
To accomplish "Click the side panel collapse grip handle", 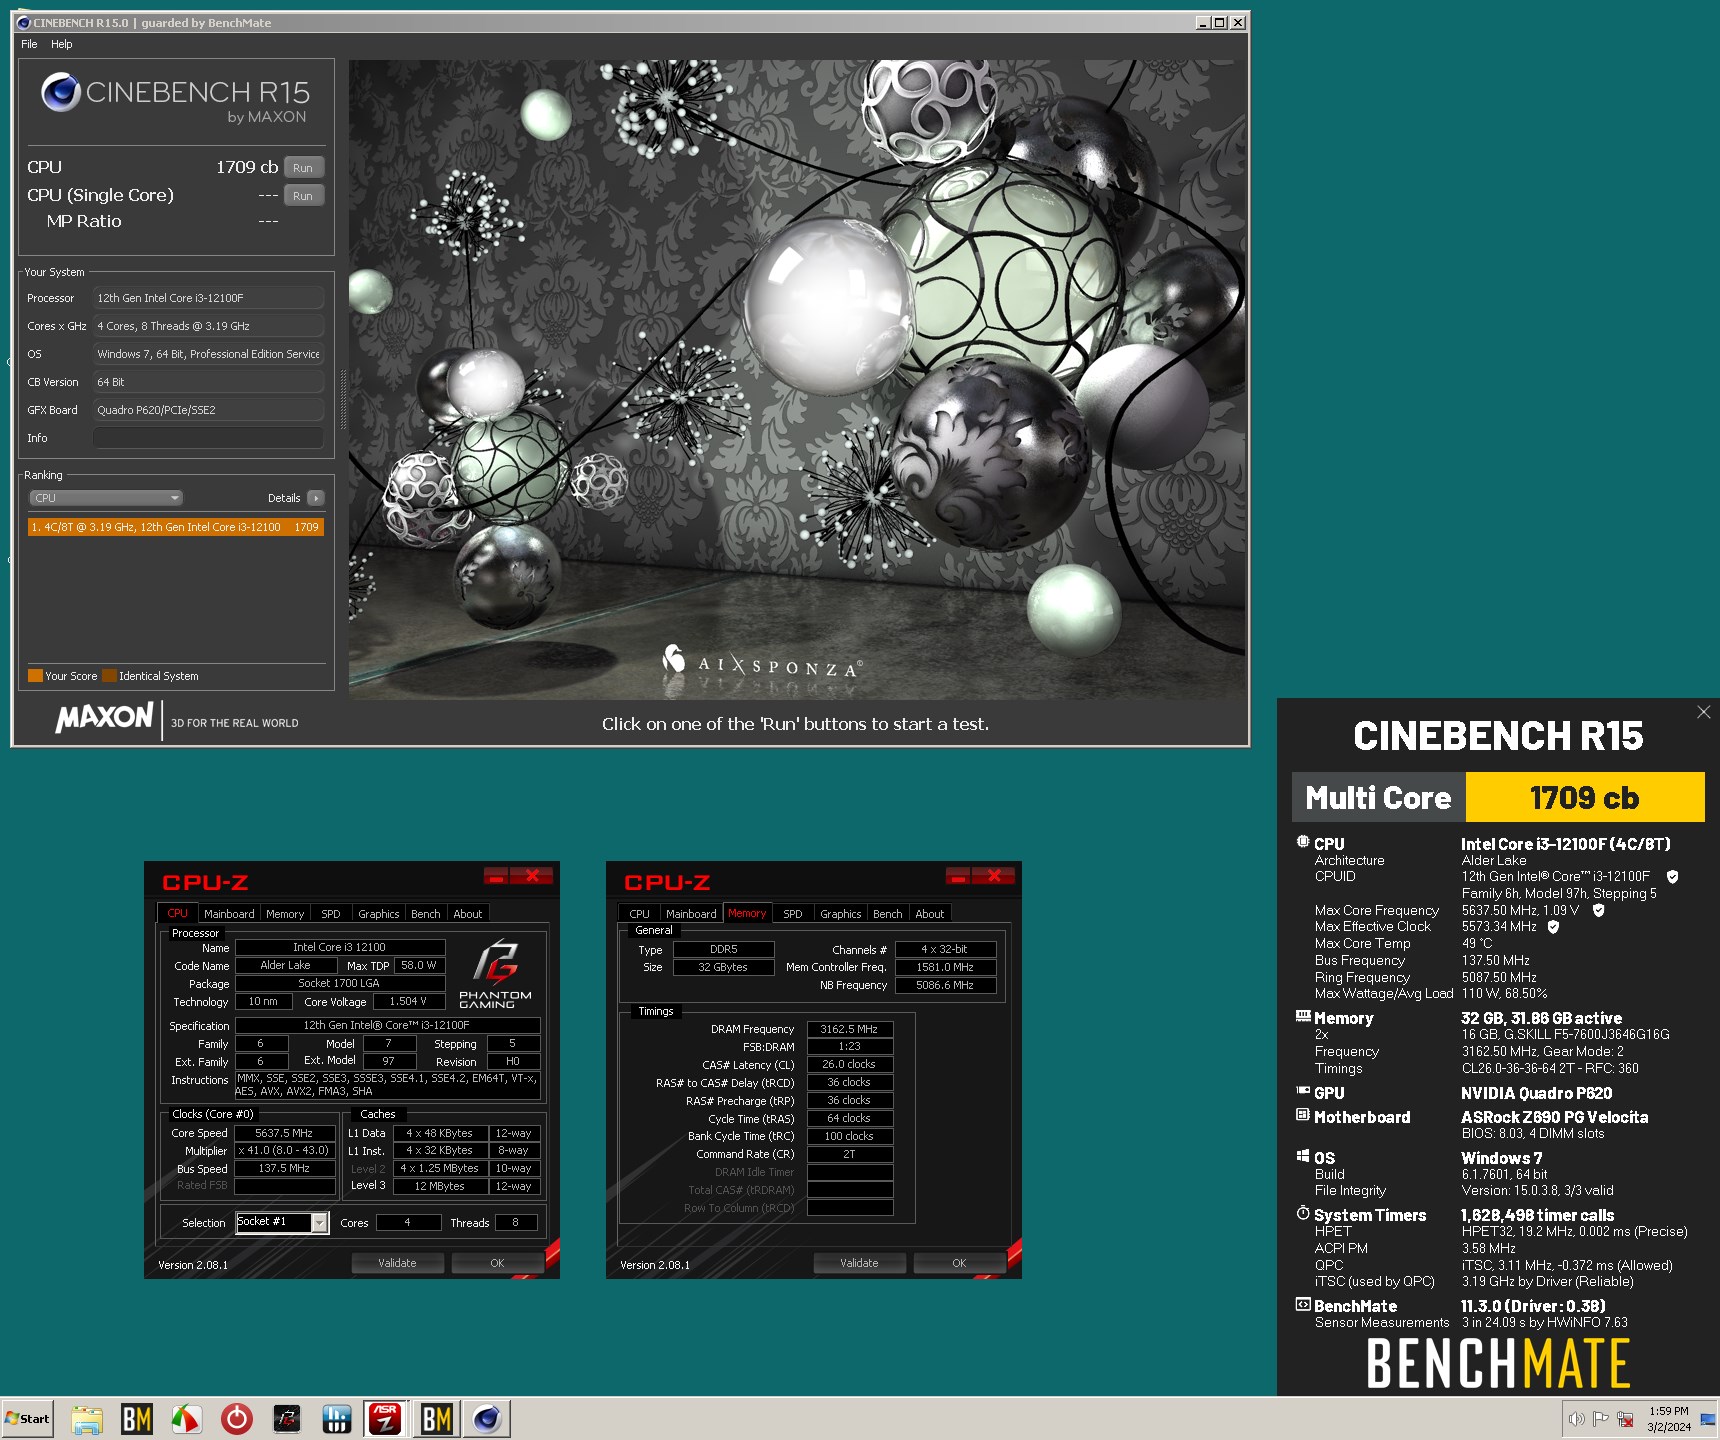I will click(343, 399).
